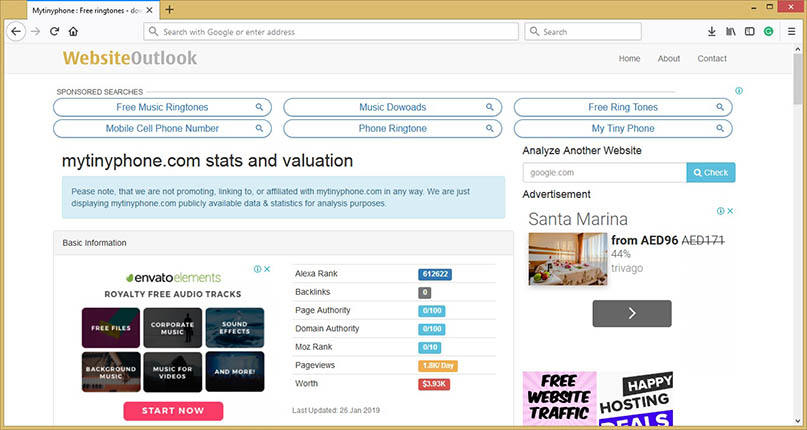Image resolution: width=807 pixels, height=430 pixels.
Task: Open a new browser tab
Action: [170, 9]
